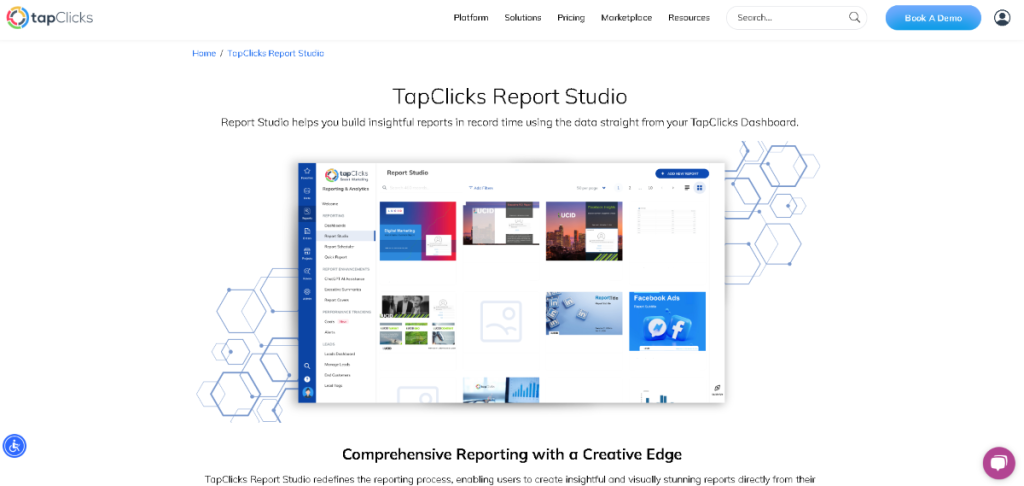Image resolution: width=1024 pixels, height=486 pixels.
Task: Expand the Resources navigation menu
Action: point(688,18)
